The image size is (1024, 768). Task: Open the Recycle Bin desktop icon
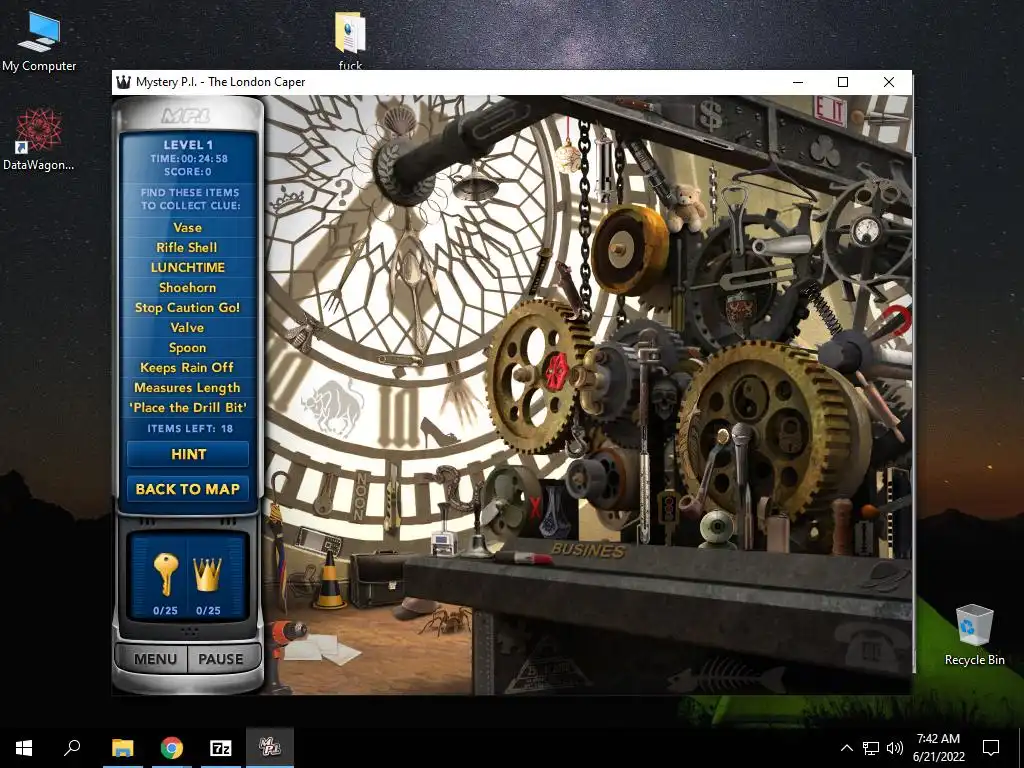coord(974,633)
